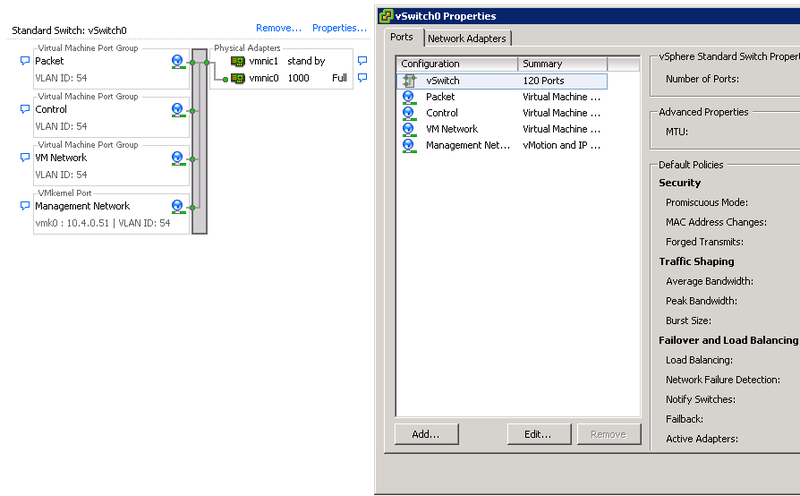Click the Remove... link for vSwitch0

click(x=279, y=28)
